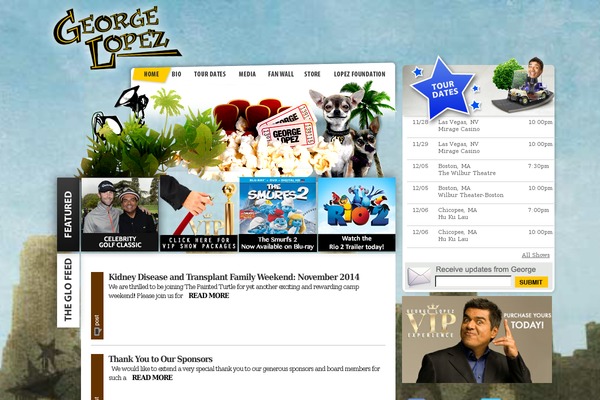The image size is (600, 400).
Task: Open Tour Dates in the navigation bar
Action: pos(210,74)
